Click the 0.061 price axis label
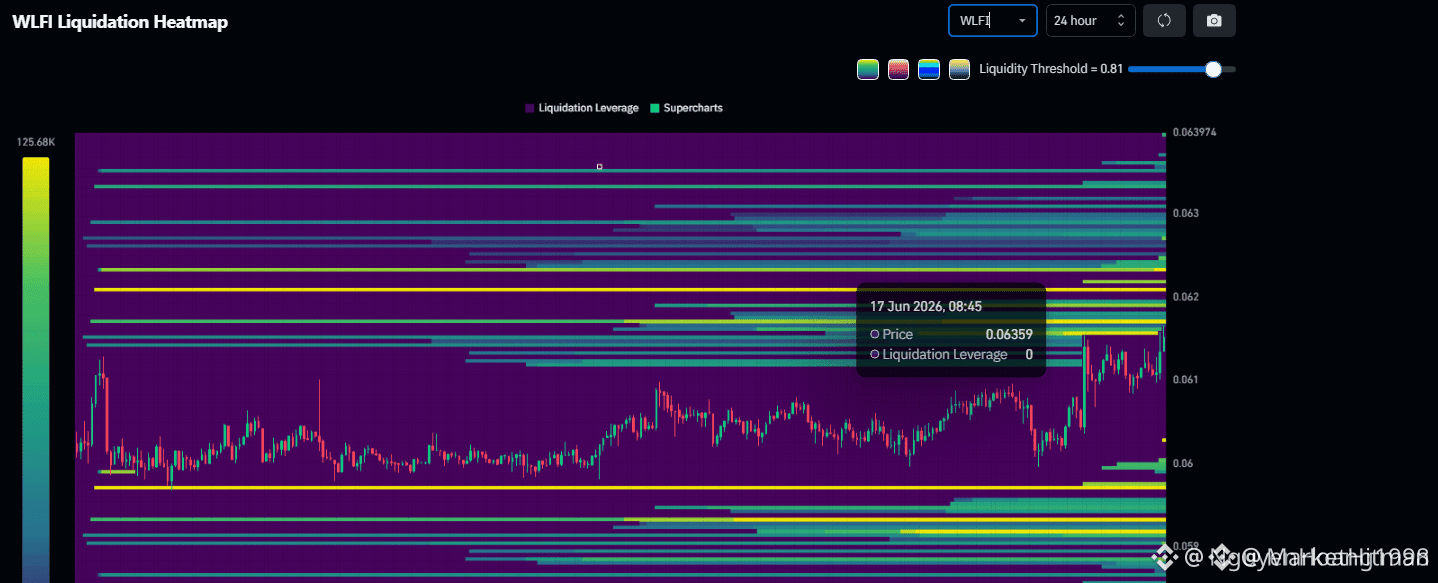 1186,380
